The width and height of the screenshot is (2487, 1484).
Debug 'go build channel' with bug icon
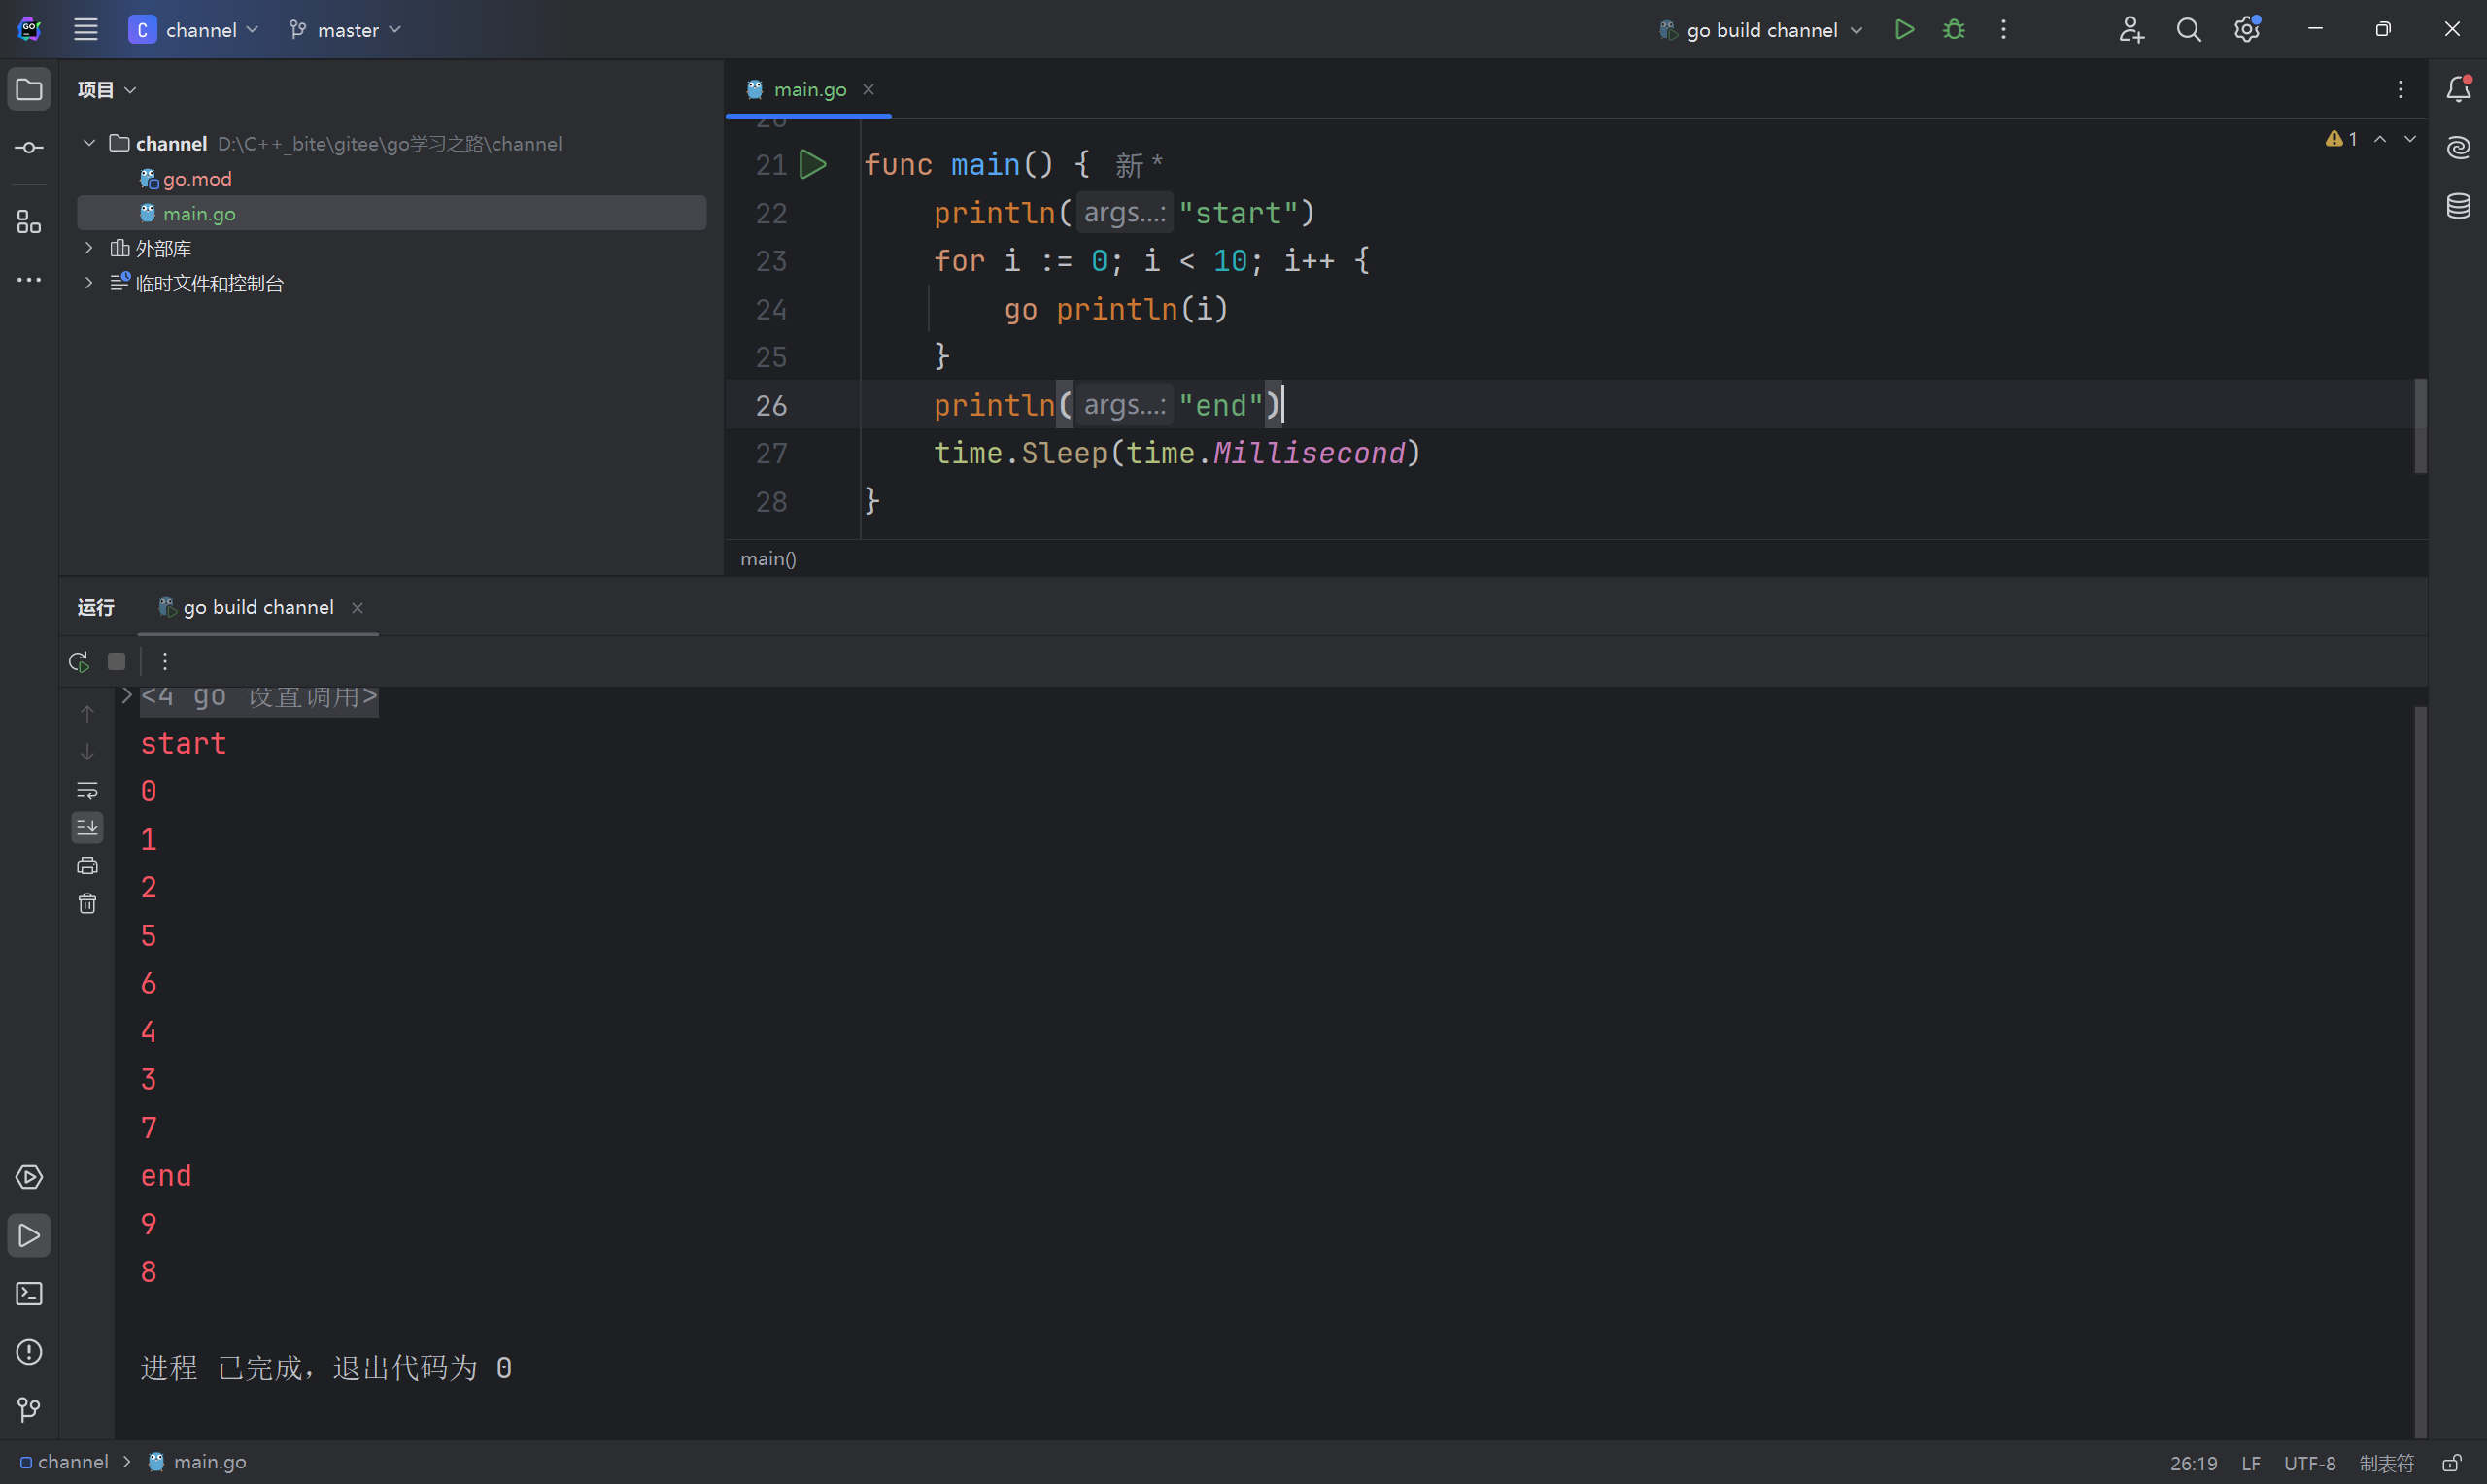tap(1953, 29)
